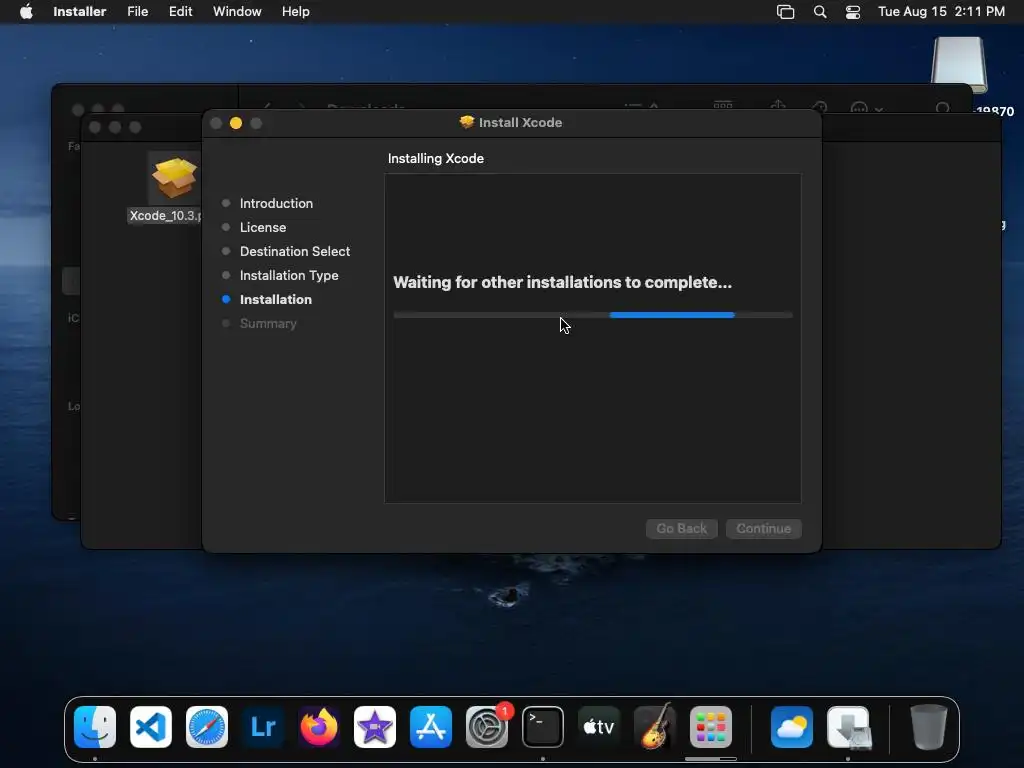Launch iMovie from the Dock
The height and width of the screenshot is (768, 1024).
pos(375,727)
